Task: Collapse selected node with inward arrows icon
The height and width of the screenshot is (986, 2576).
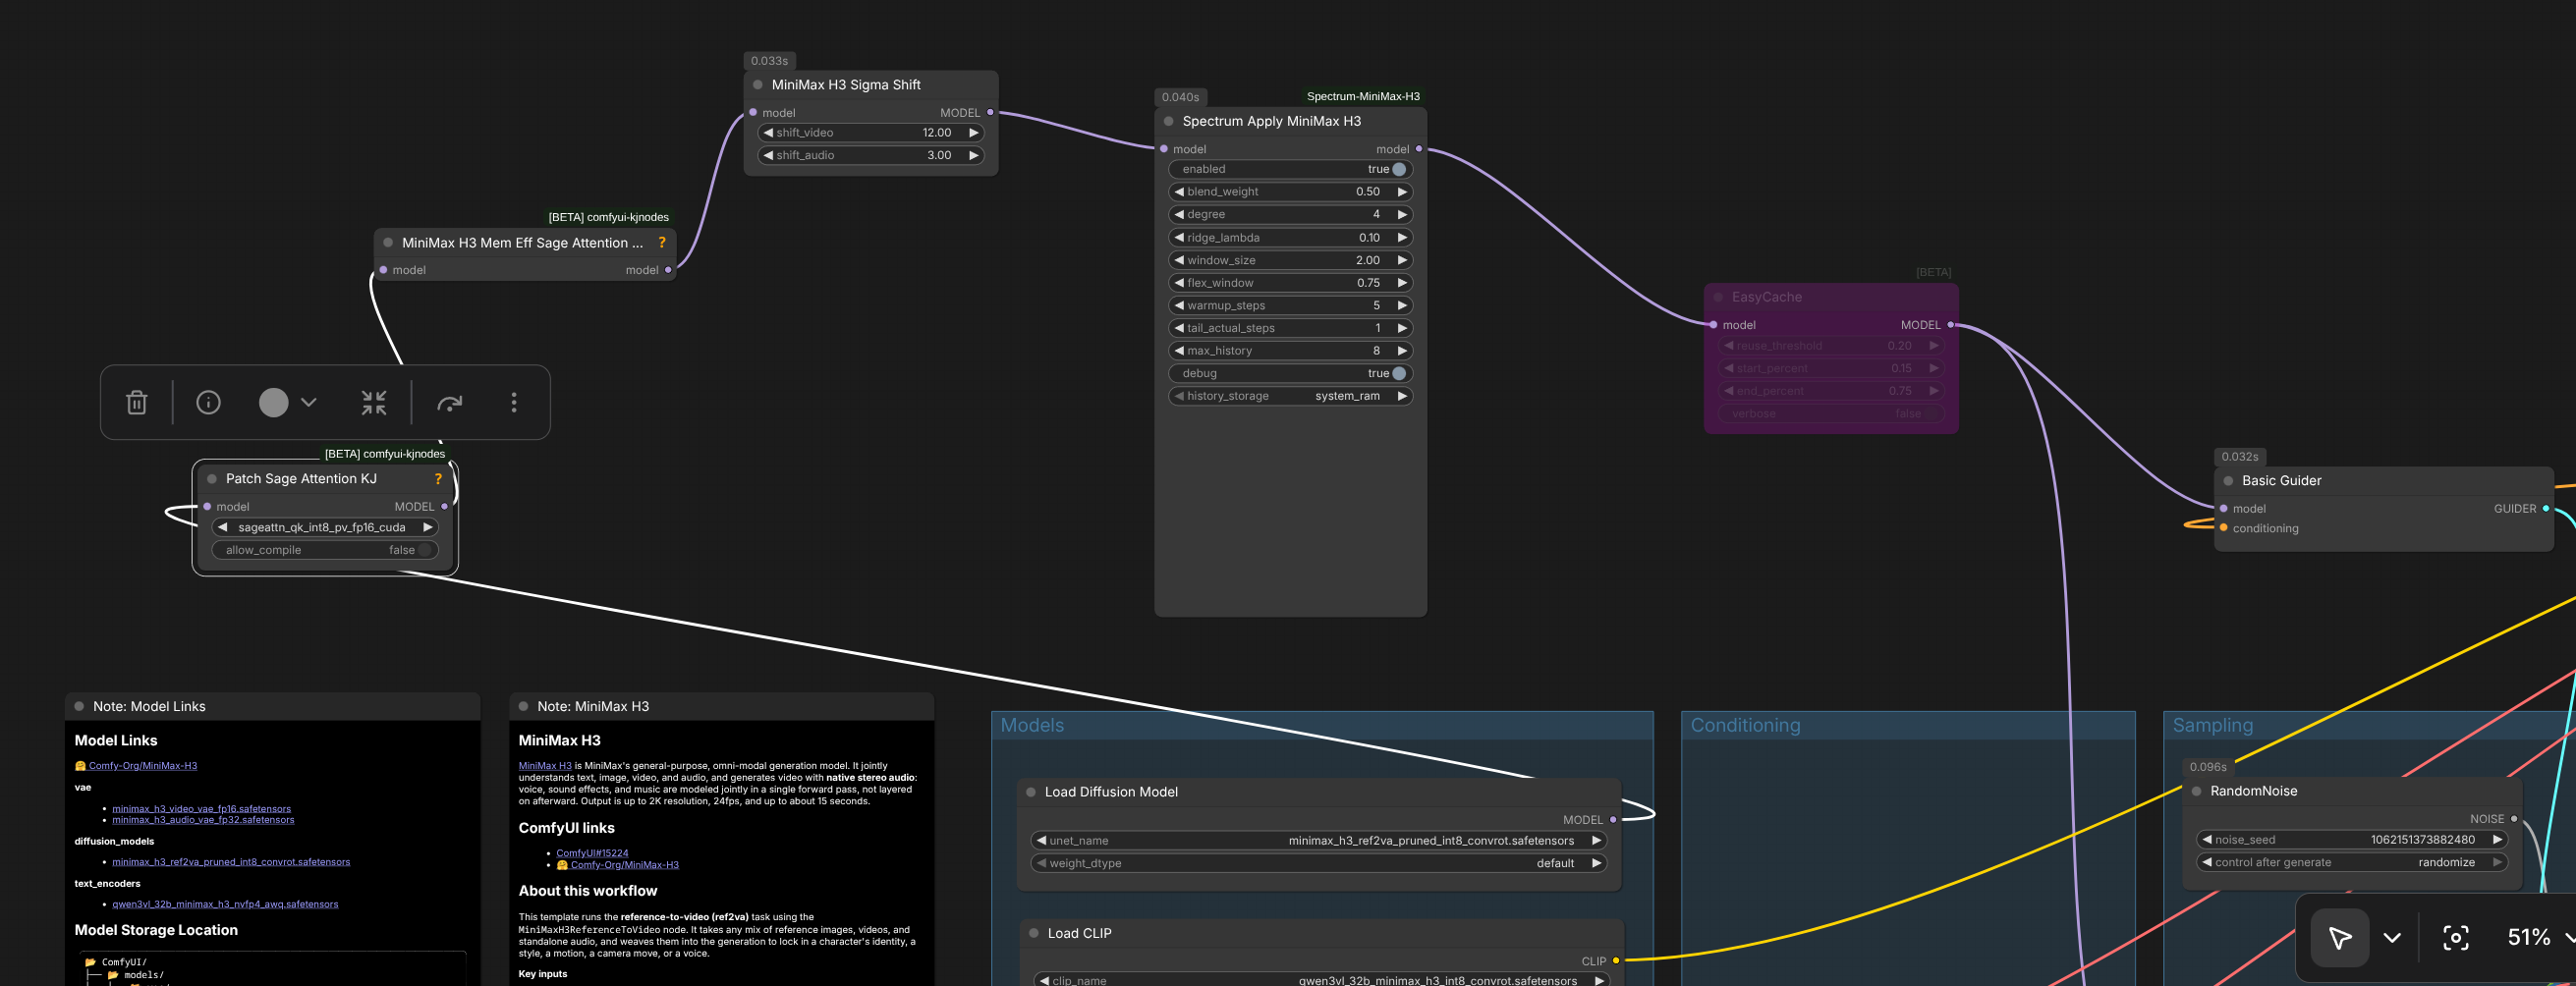Action: pyautogui.click(x=374, y=402)
